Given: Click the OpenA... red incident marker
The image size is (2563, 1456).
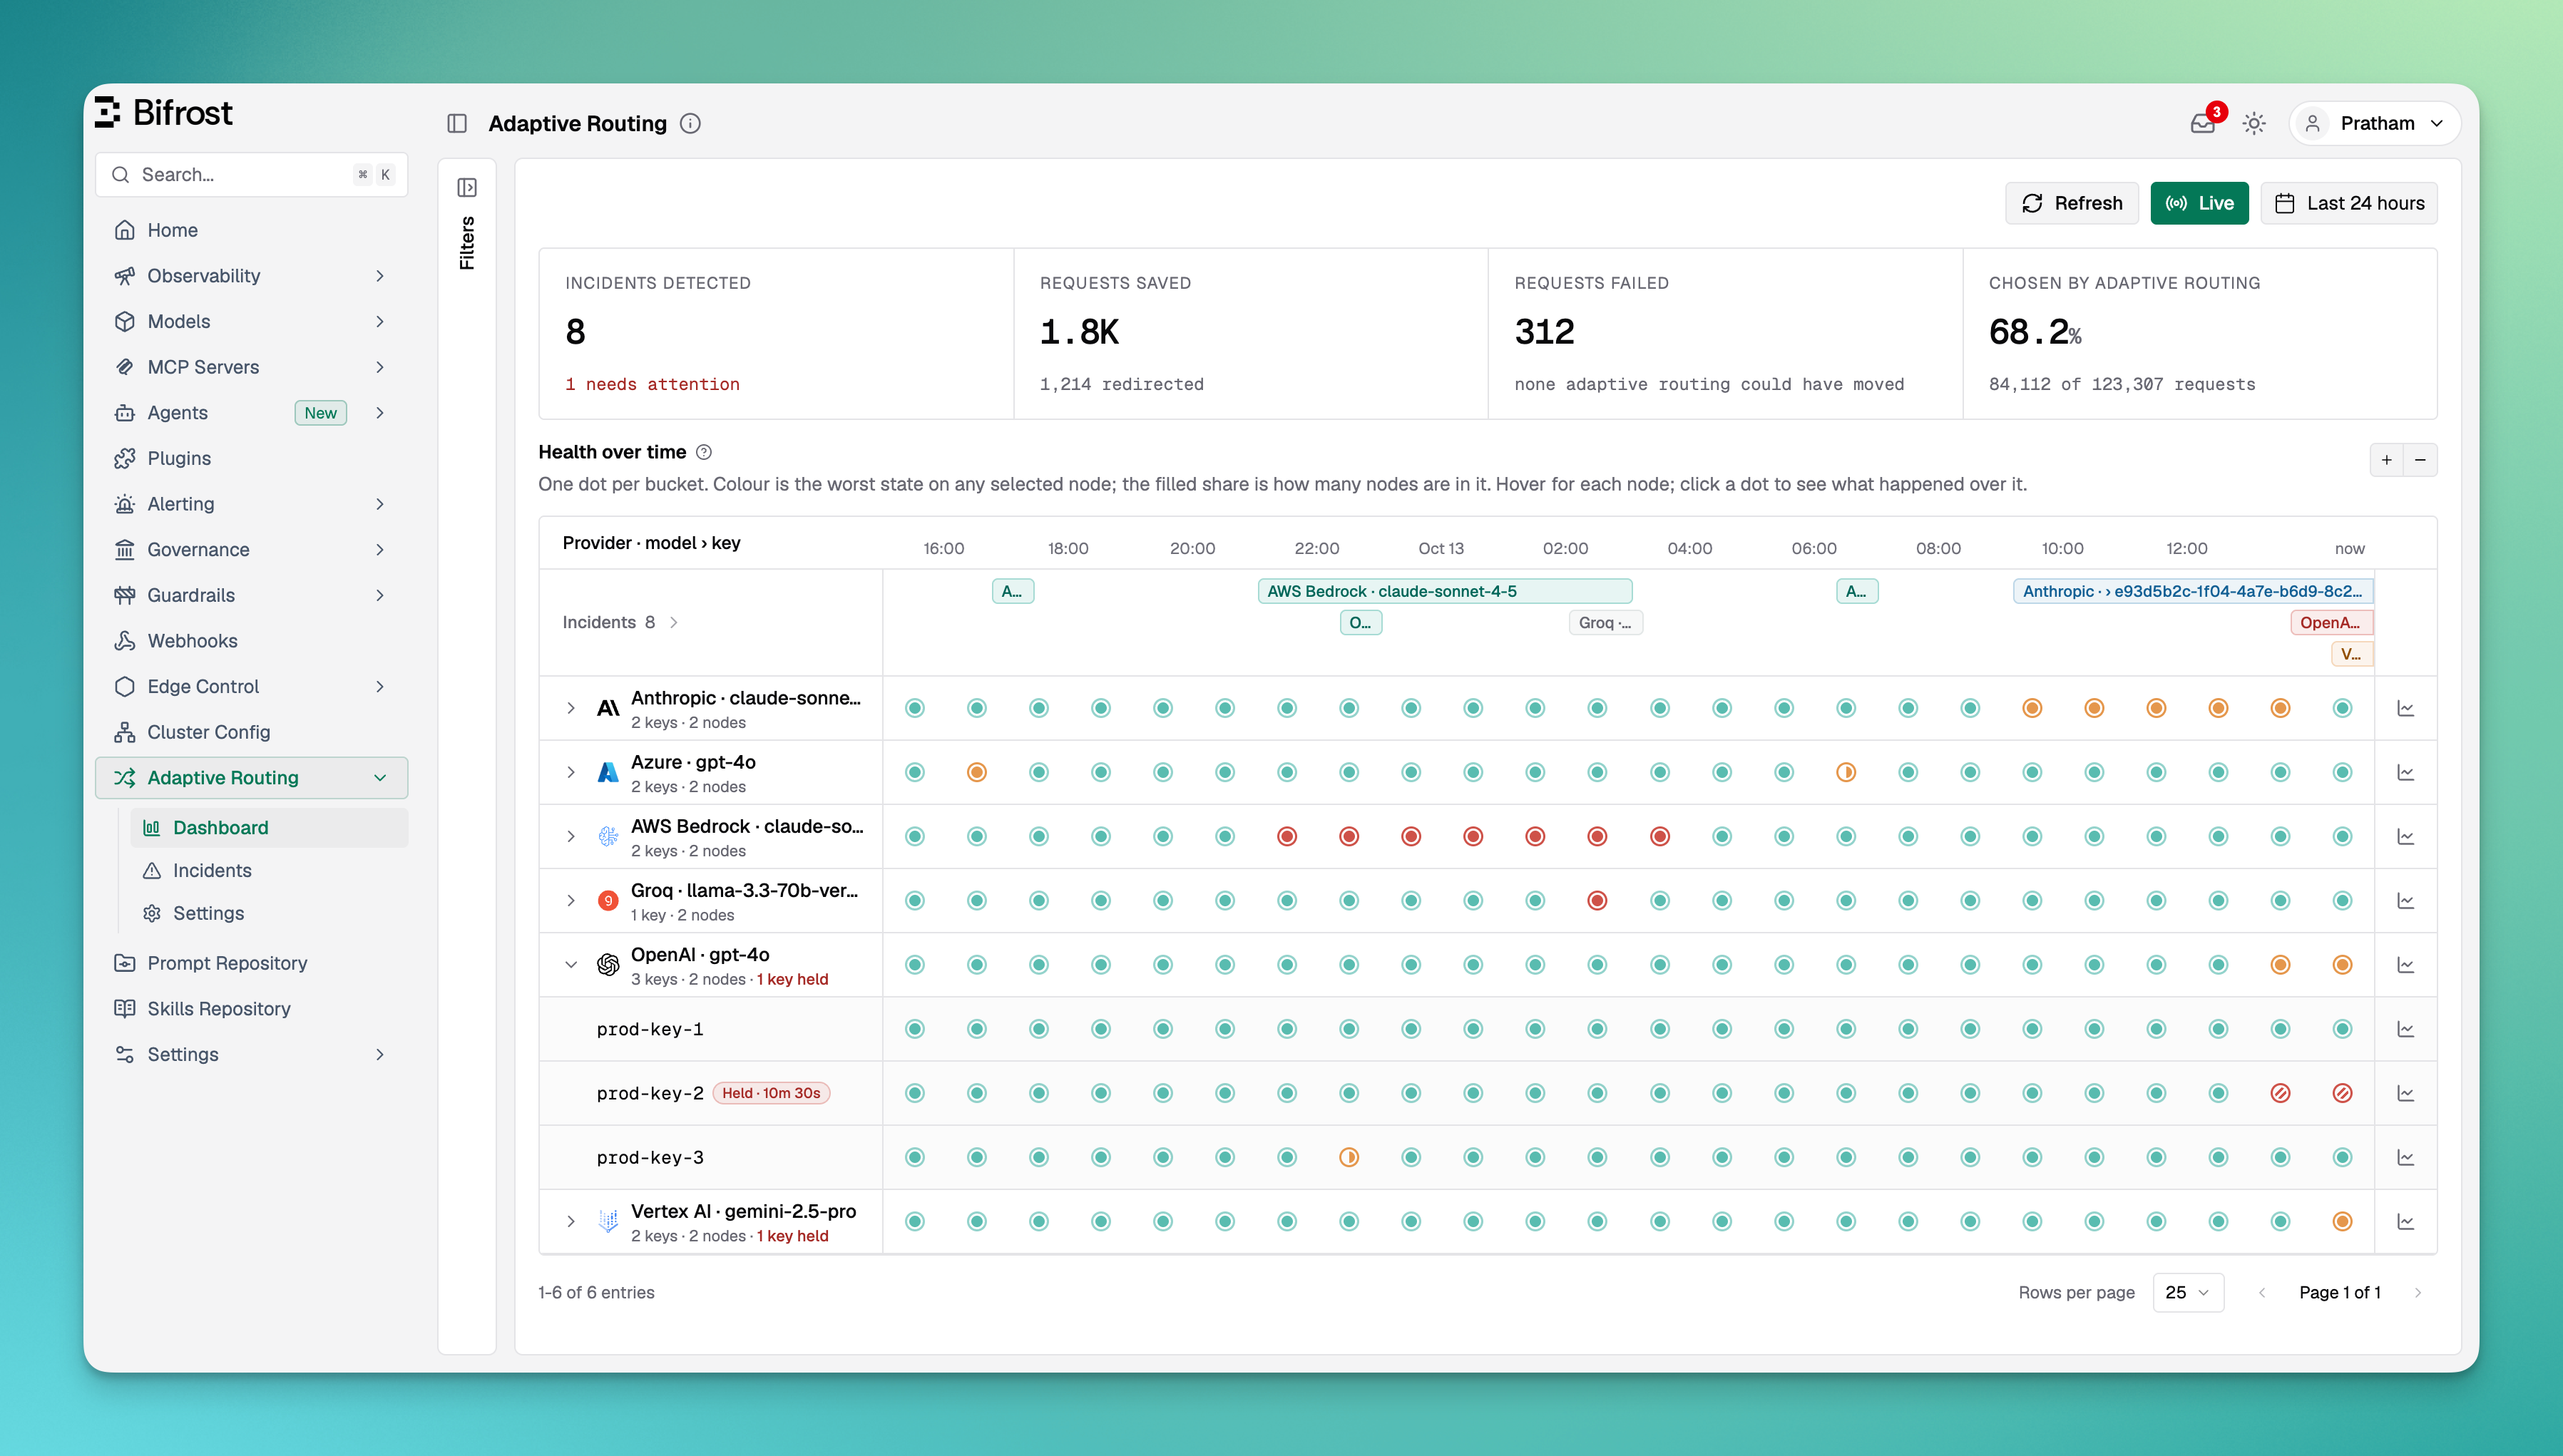Looking at the screenshot, I should (x=2331, y=622).
